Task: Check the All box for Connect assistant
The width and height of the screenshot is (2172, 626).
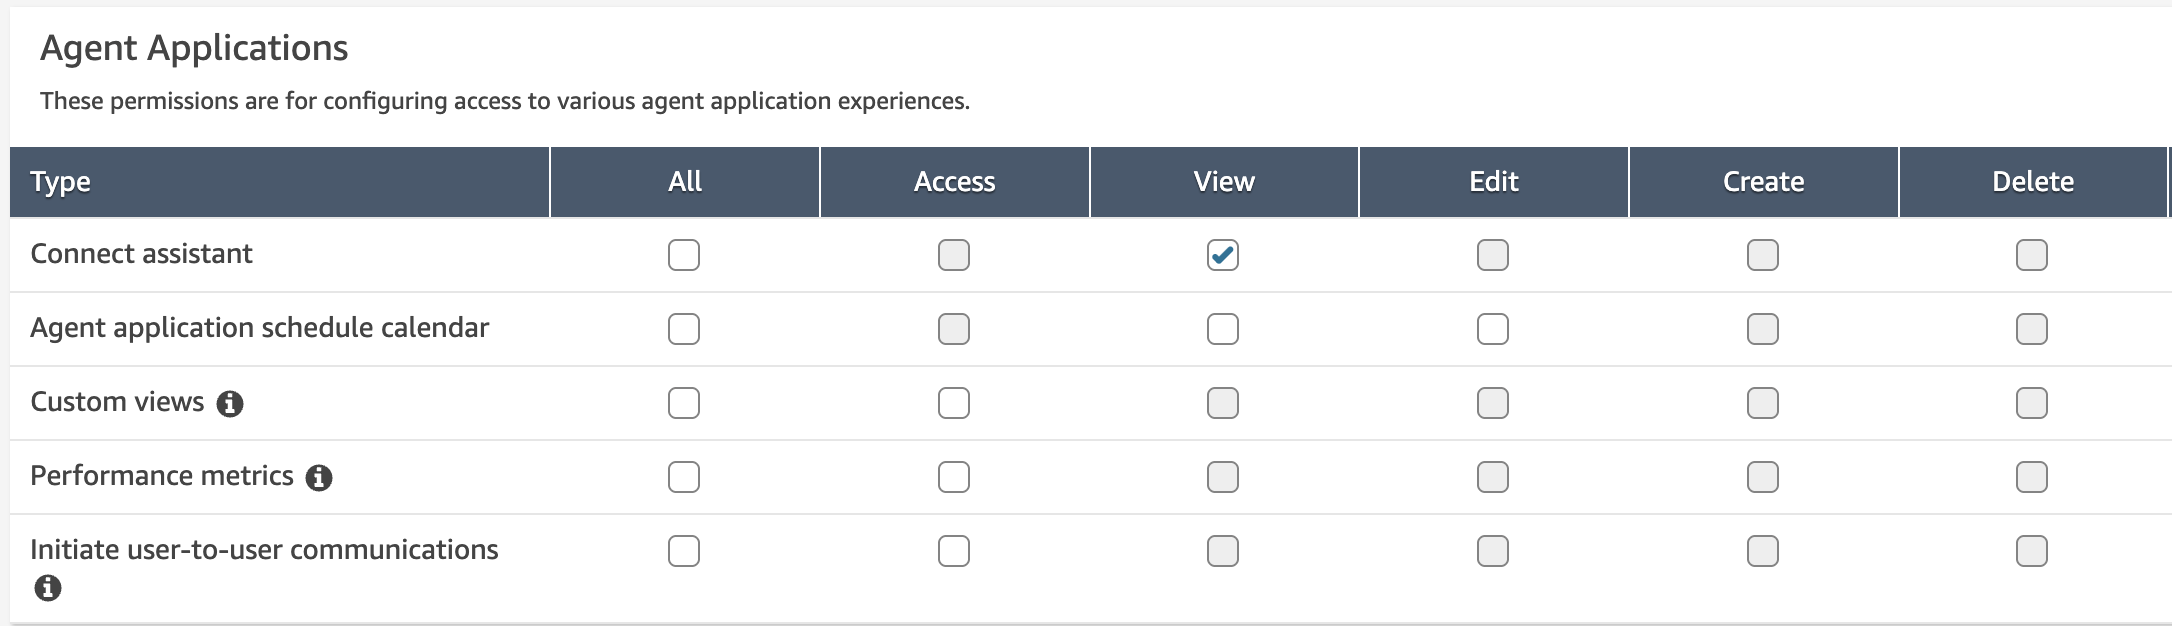Action: pyautogui.click(x=684, y=255)
